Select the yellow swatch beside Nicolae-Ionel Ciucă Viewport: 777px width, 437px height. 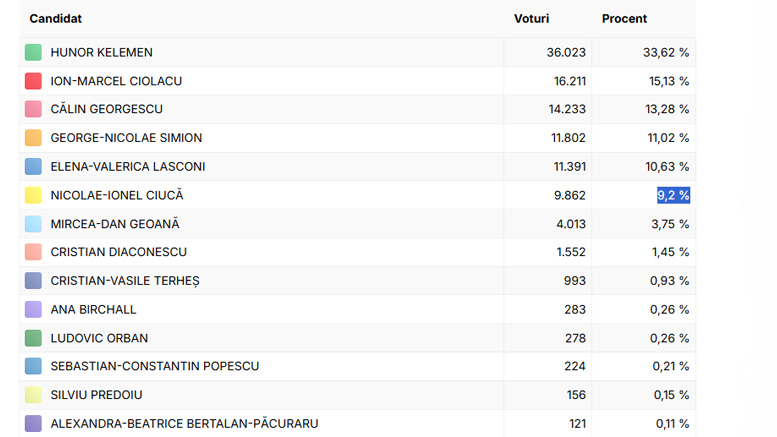pyautogui.click(x=33, y=195)
